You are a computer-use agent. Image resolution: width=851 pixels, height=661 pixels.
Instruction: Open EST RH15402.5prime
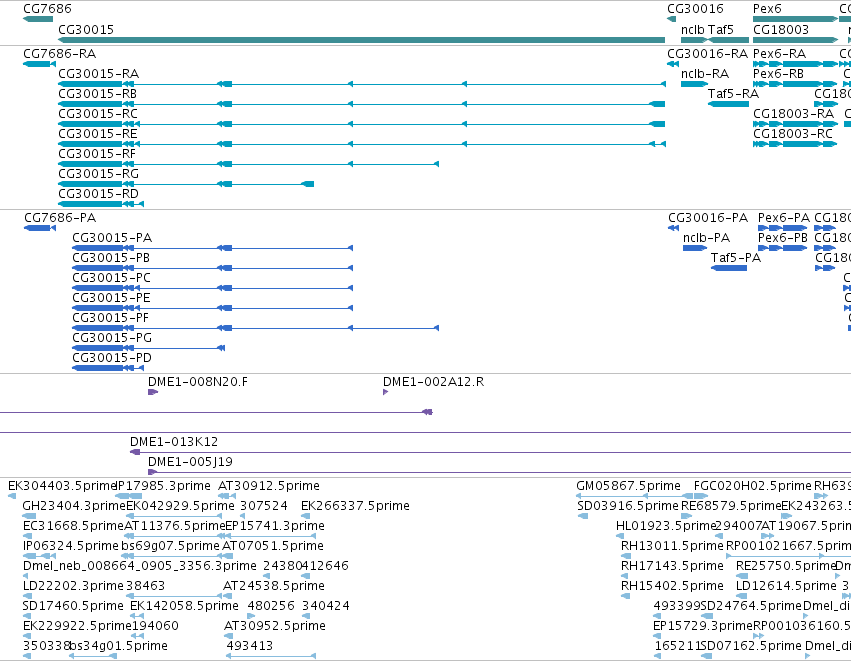[672, 587]
